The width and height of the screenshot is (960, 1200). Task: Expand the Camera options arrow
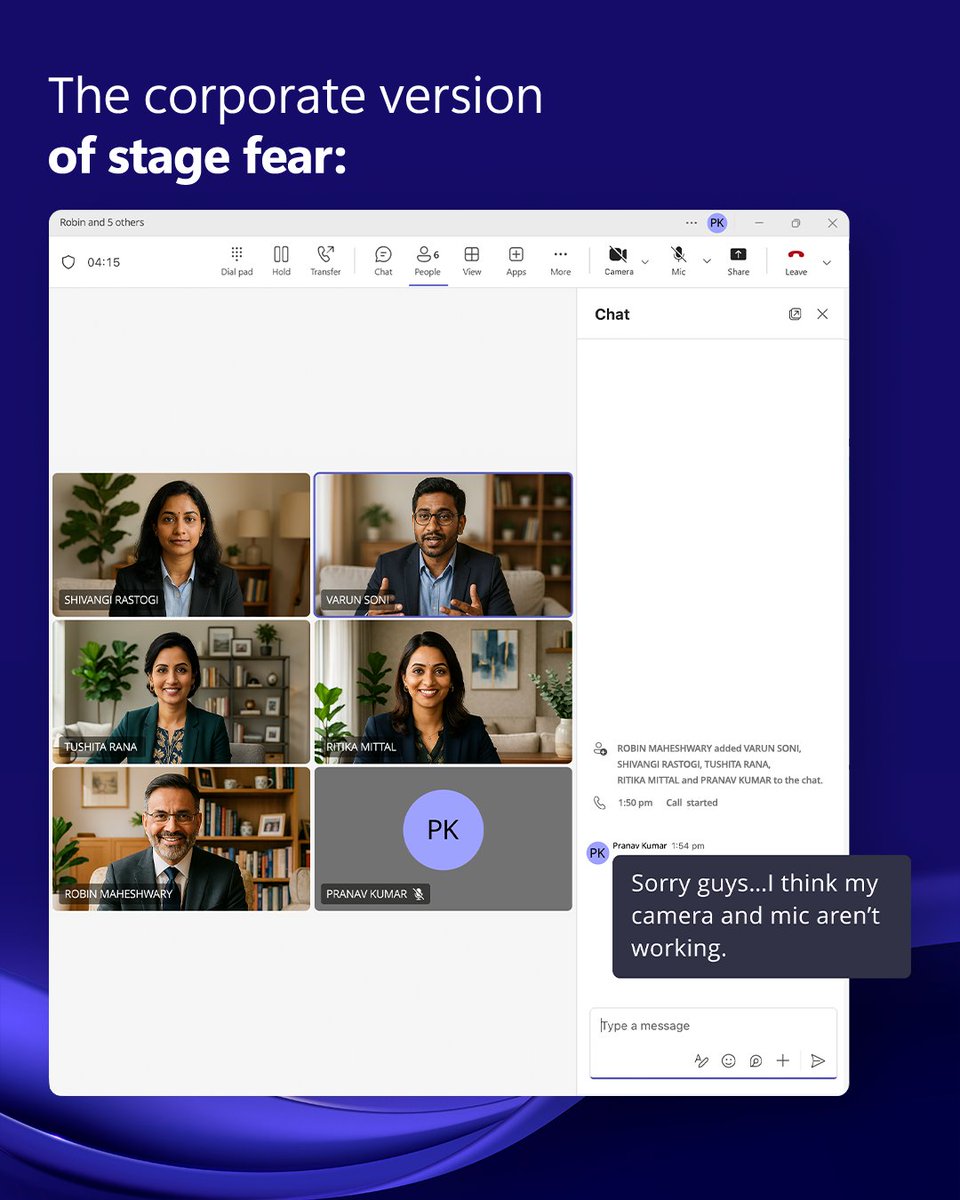(x=645, y=262)
